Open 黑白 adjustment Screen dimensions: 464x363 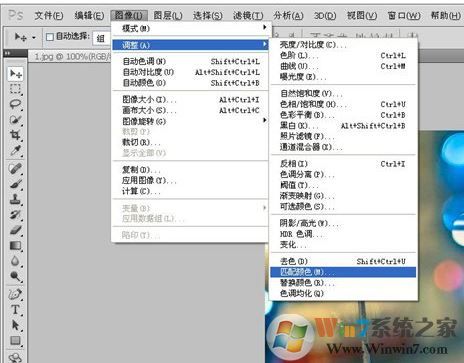(343, 126)
